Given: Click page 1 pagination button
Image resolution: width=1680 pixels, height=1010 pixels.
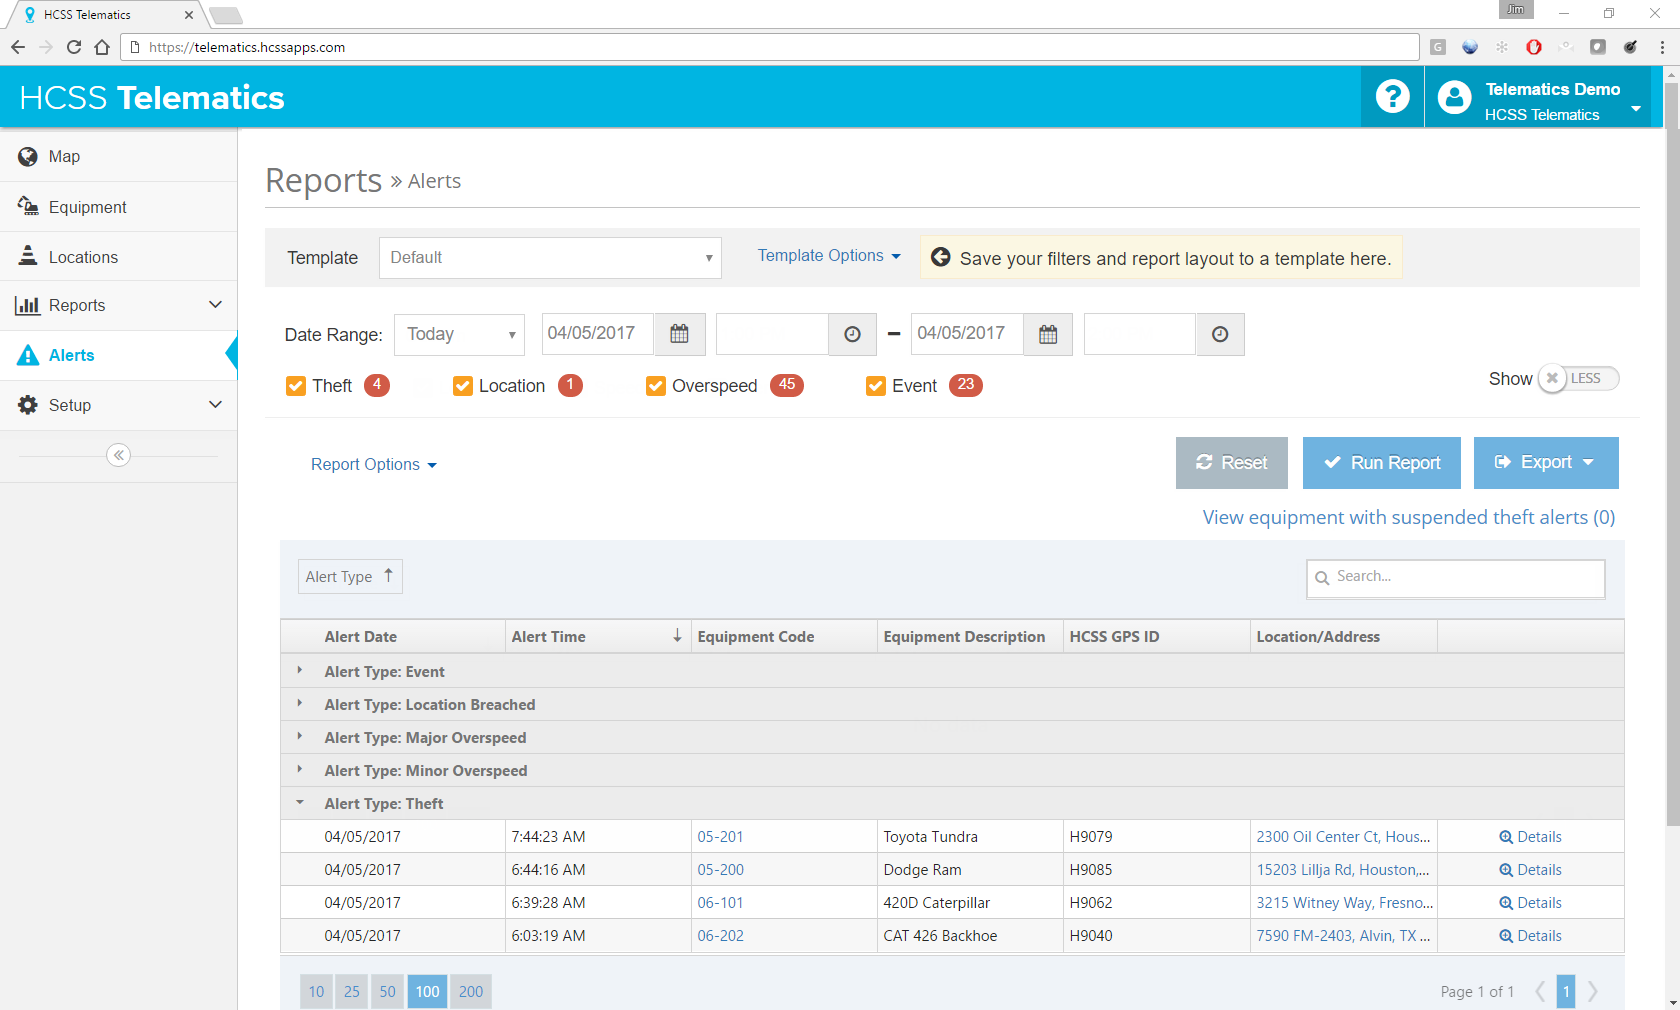Looking at the screenshot, I should 1566,992.
